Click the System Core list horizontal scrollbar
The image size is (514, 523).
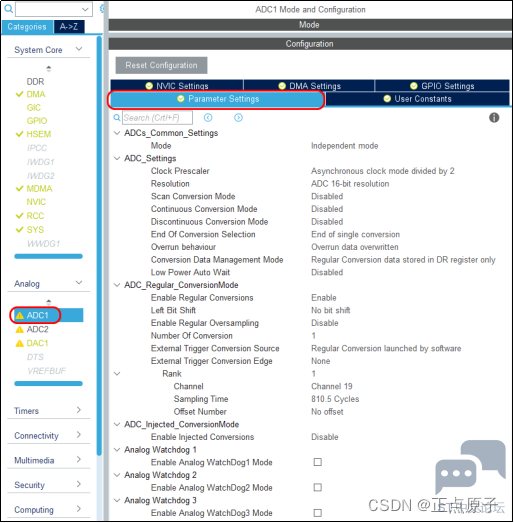(48, 256)
